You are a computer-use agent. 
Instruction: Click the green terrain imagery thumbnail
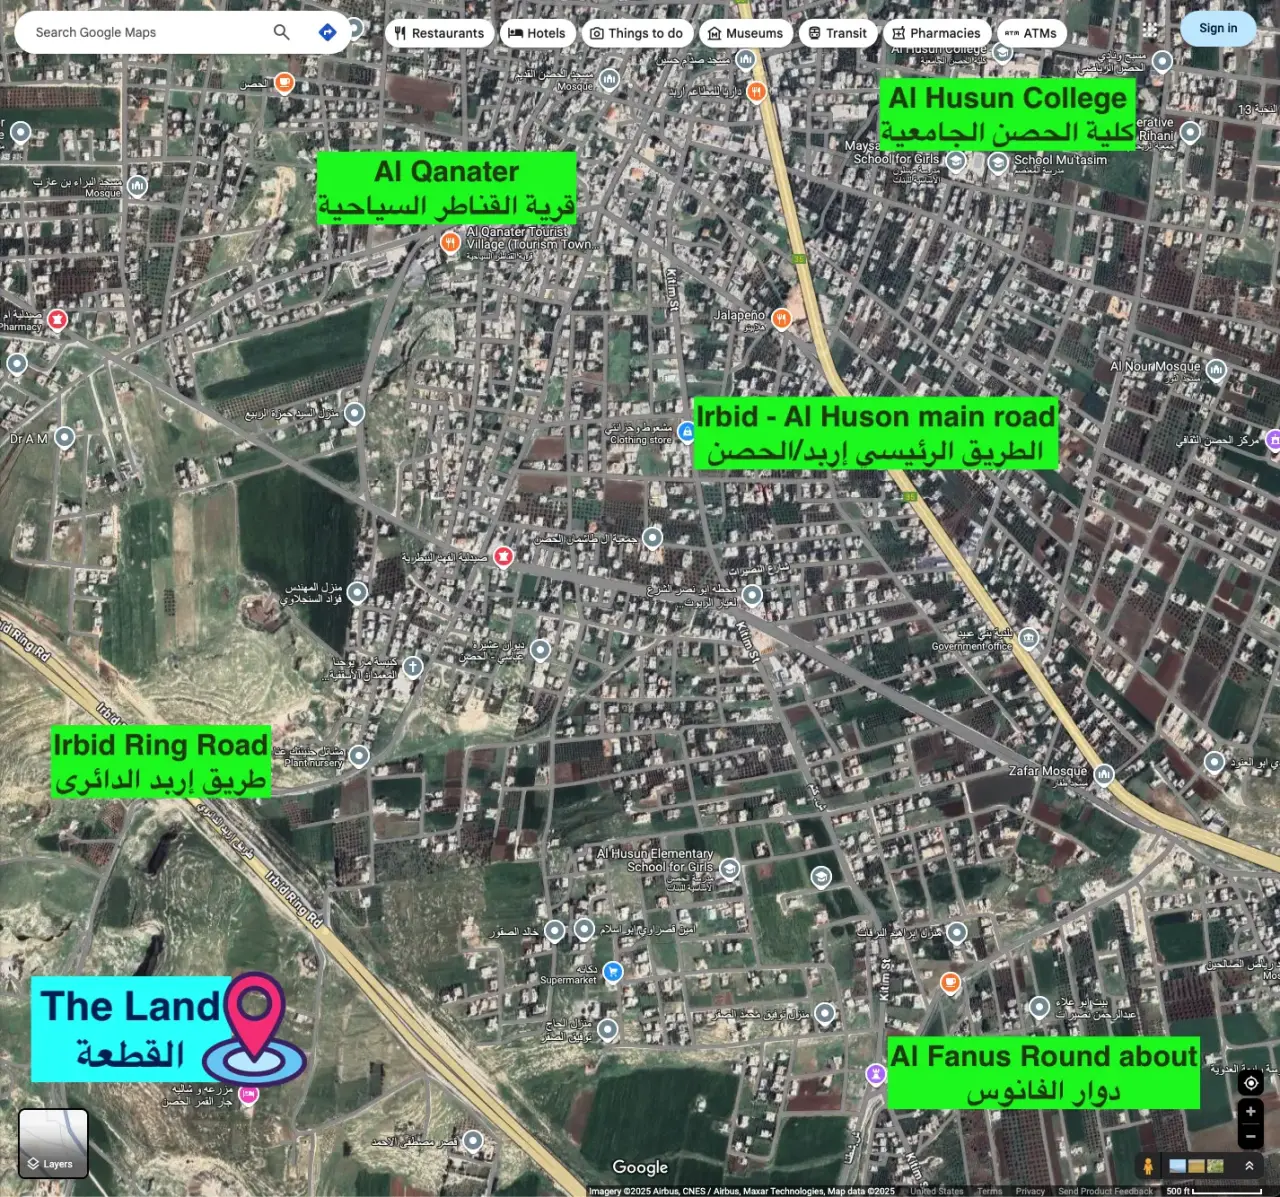[x=1215, y=1166]
